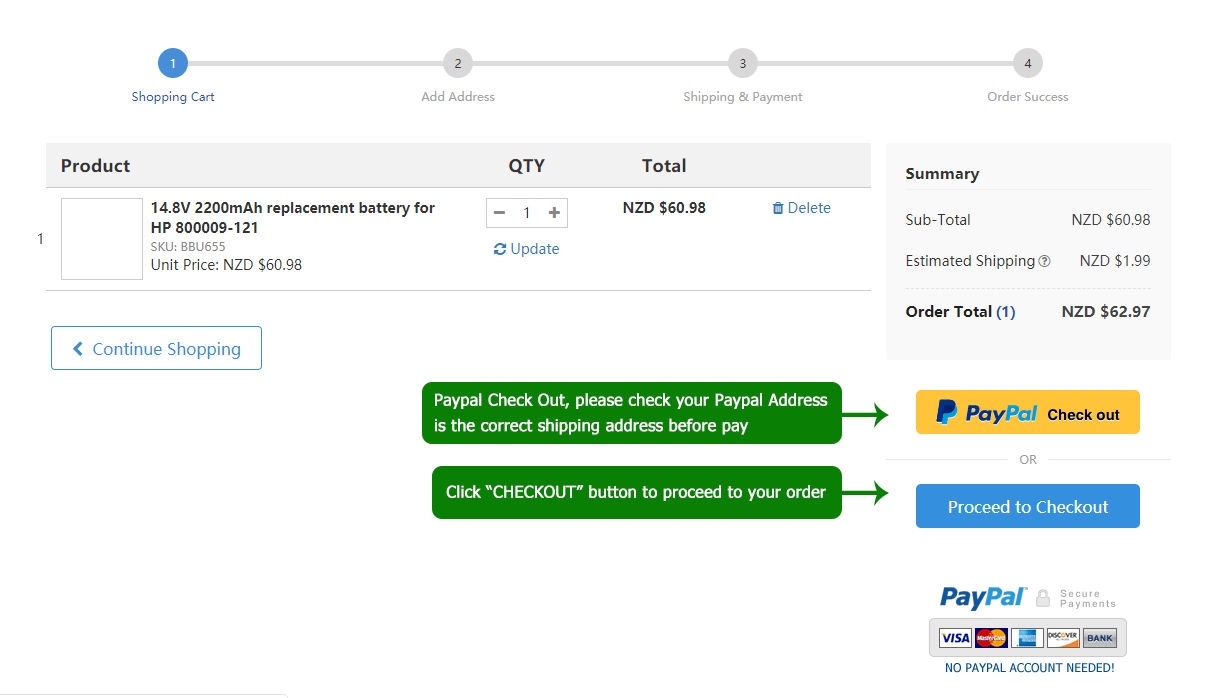Click the trash Delete icon
The height and width of the screenshot is (698, 1209).
[x=778, y=208]
